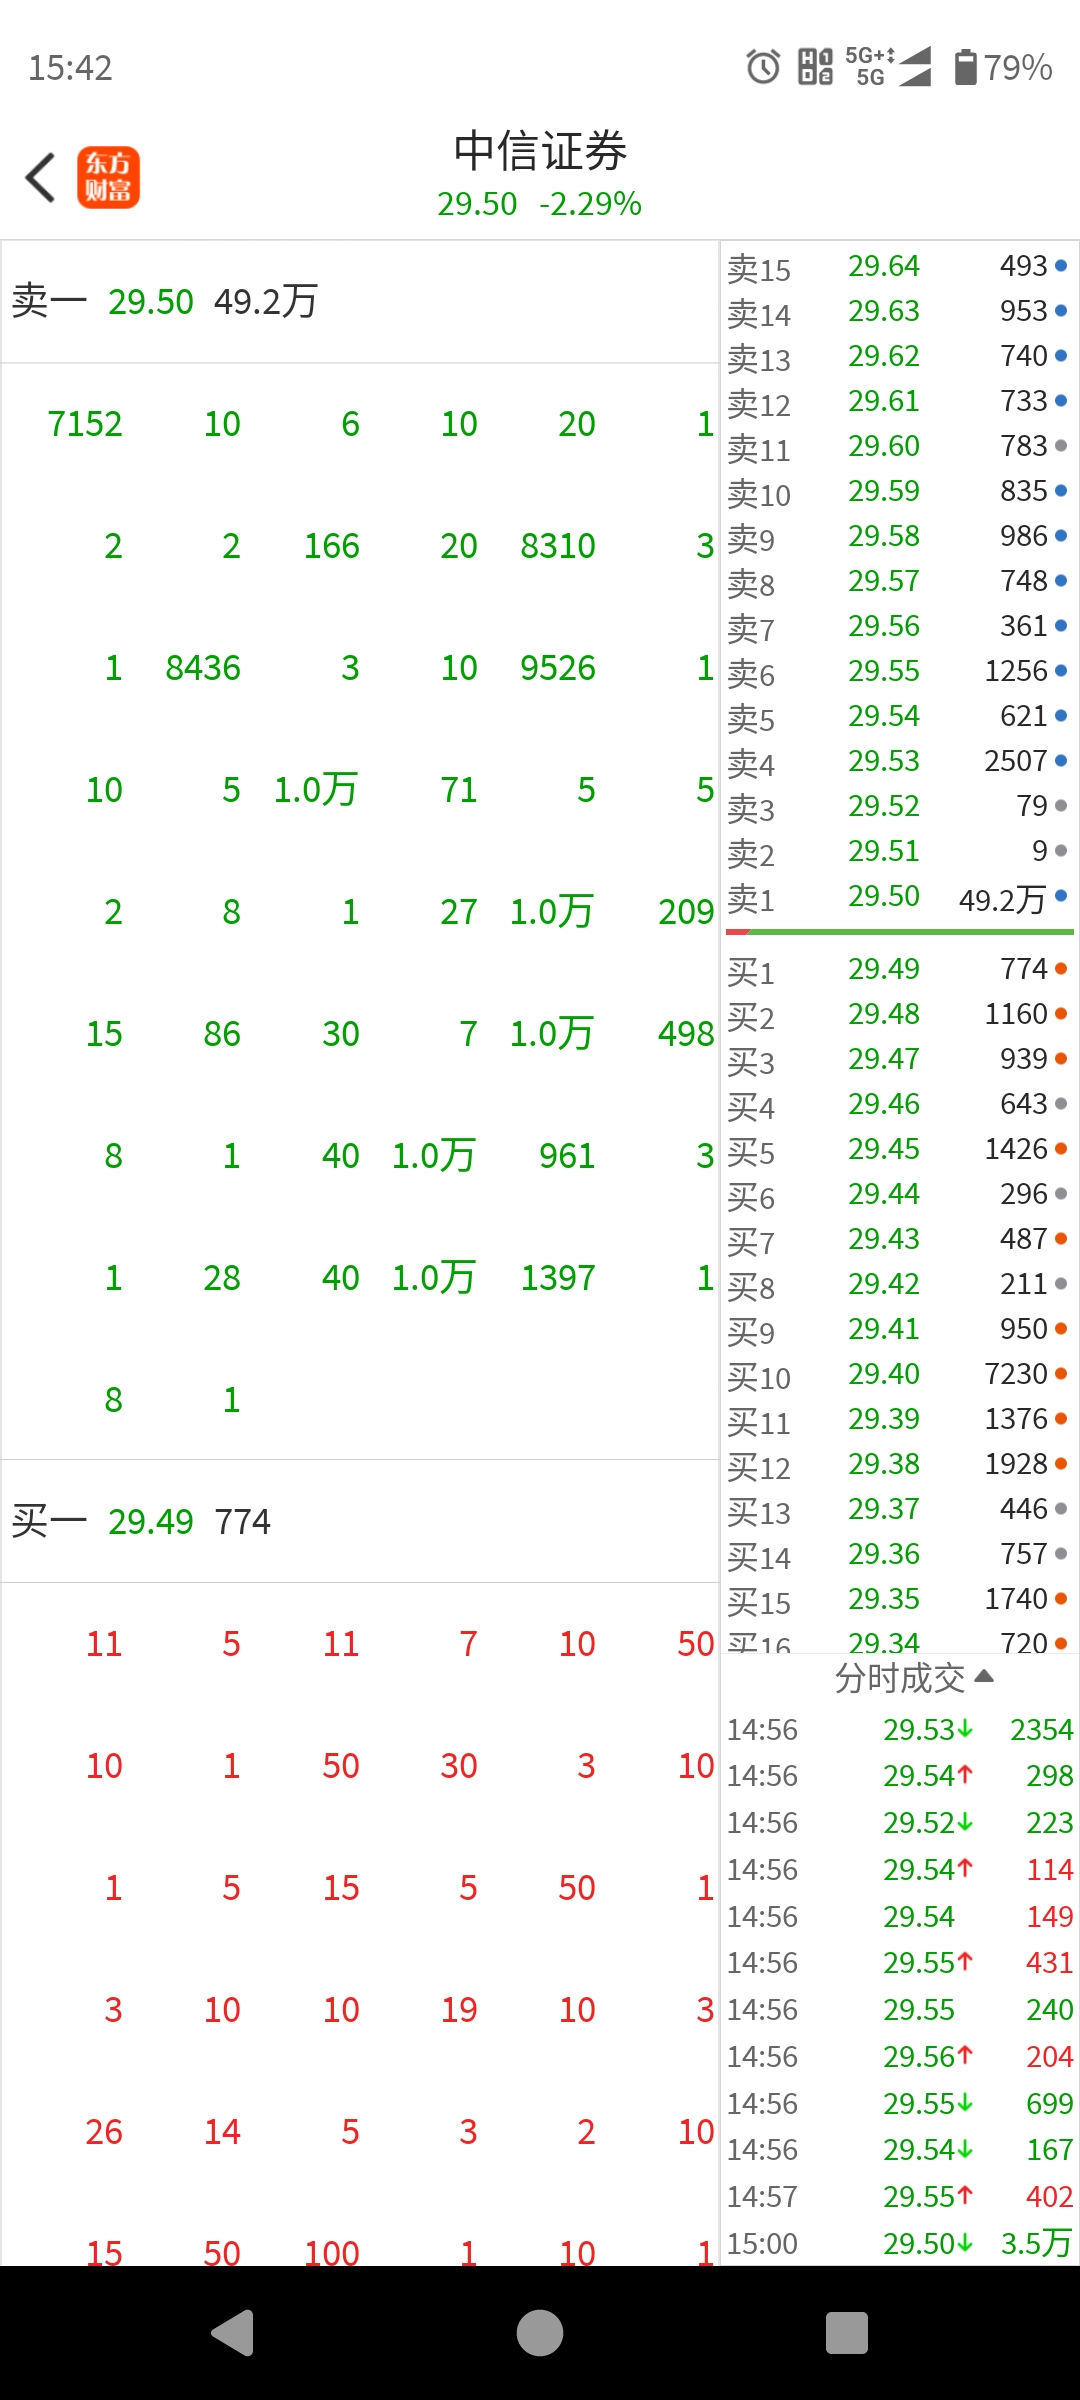Tap the Android home navigation button

(540, 2333)
